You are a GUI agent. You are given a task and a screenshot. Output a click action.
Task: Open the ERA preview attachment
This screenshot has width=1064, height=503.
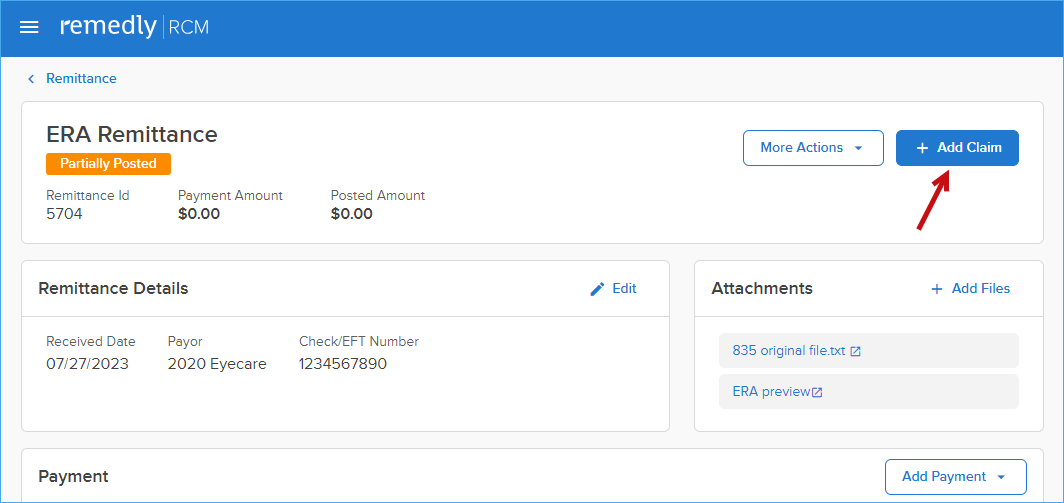(772, 392)
